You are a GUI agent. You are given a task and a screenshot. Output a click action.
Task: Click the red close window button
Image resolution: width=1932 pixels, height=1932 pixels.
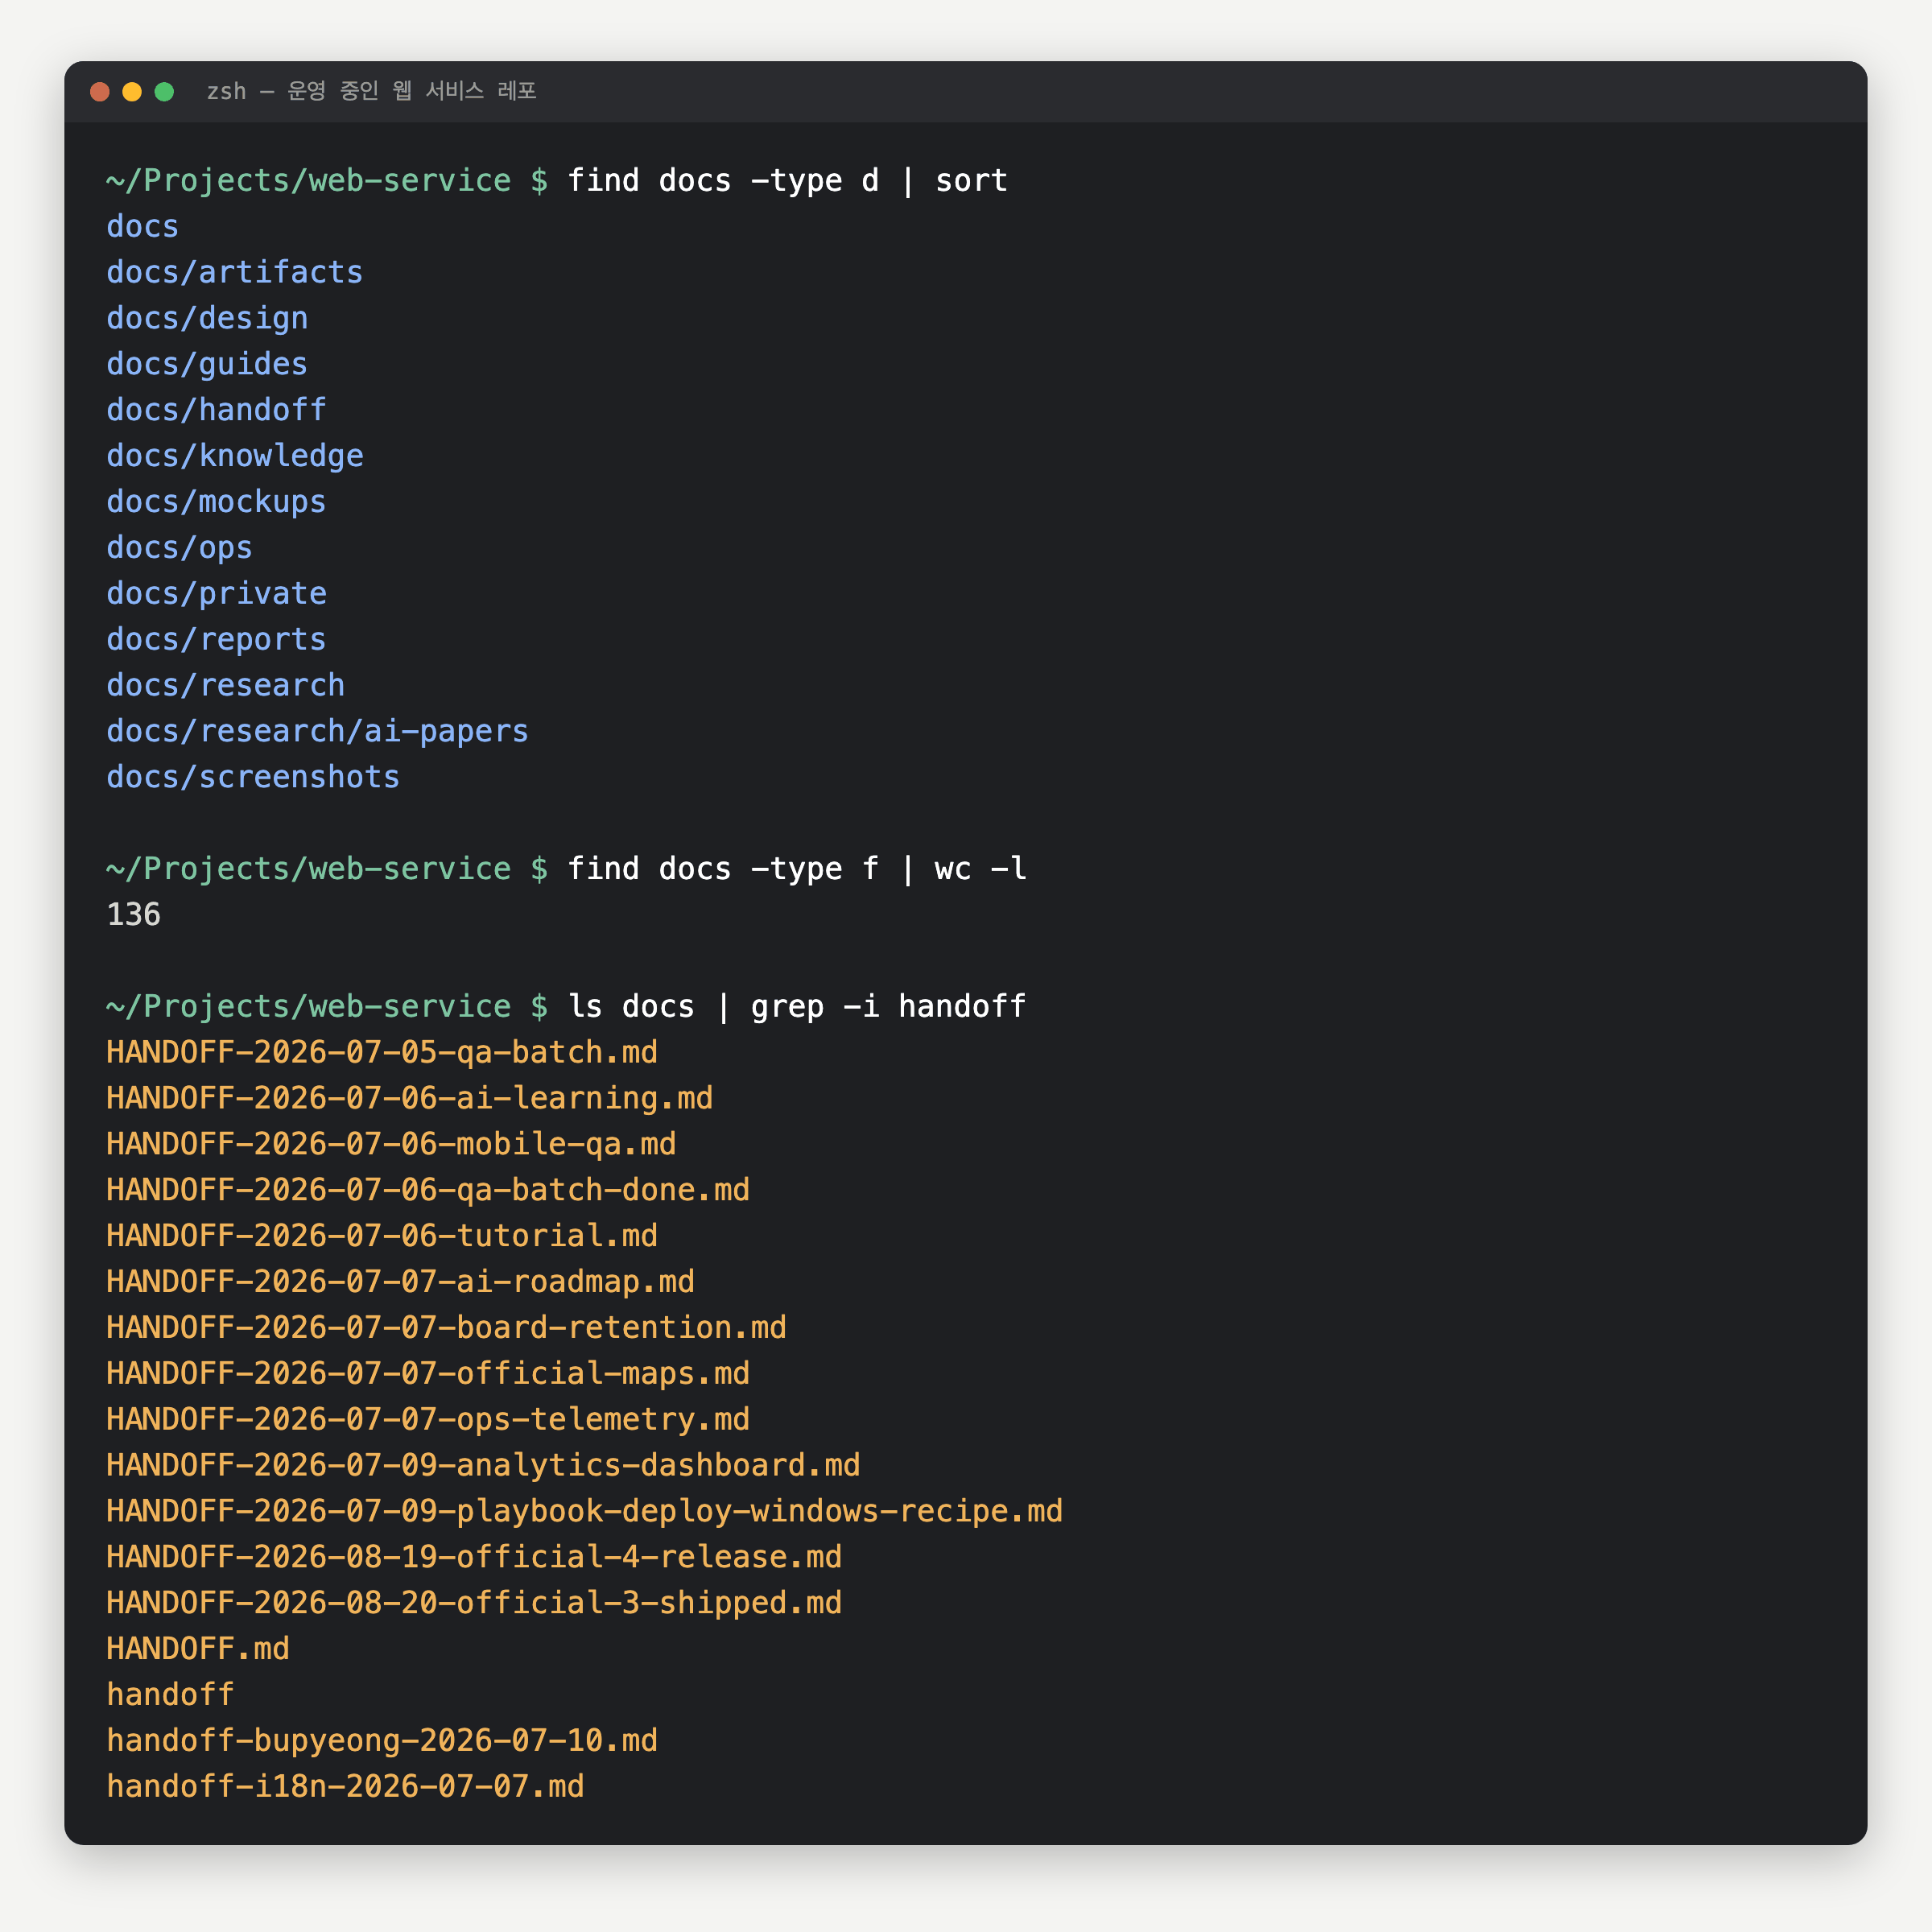click(100, 92)
